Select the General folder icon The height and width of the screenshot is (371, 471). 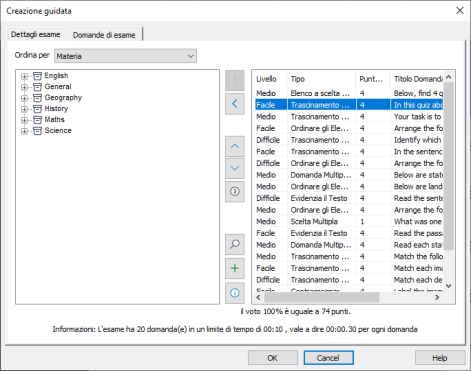click(37, 87)
